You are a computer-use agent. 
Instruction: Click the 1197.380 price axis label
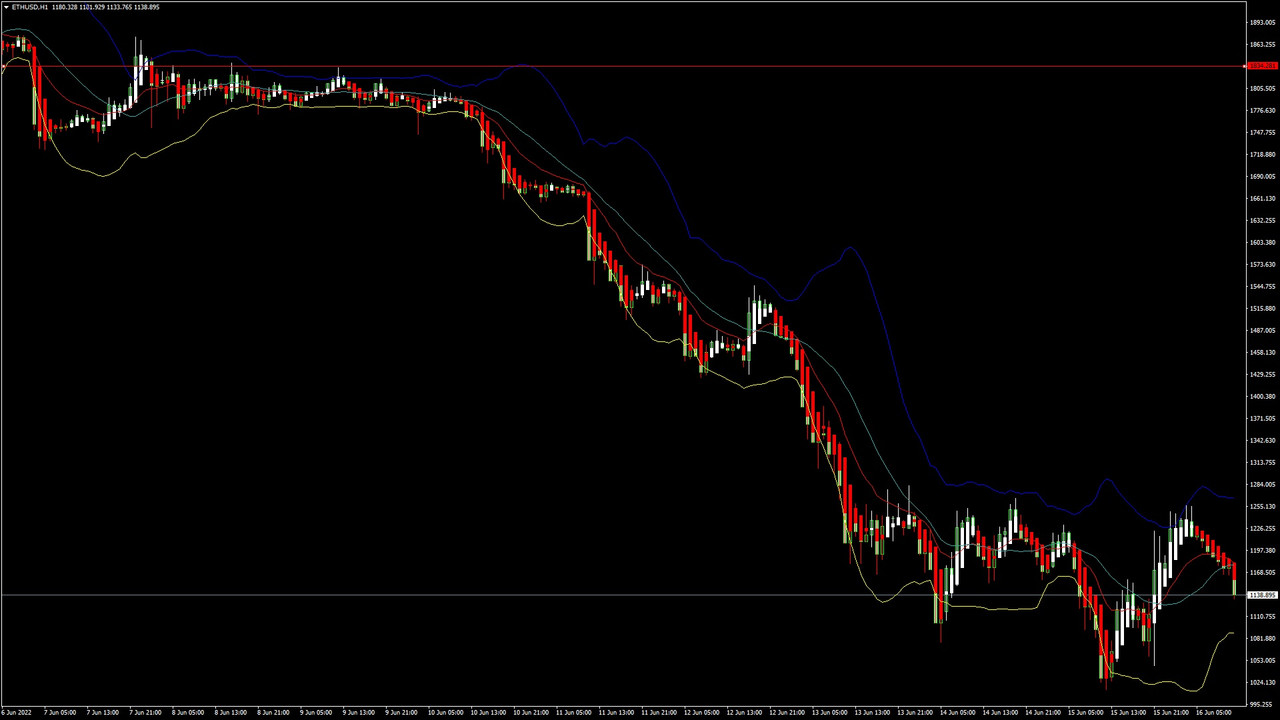coord(1262,550)
